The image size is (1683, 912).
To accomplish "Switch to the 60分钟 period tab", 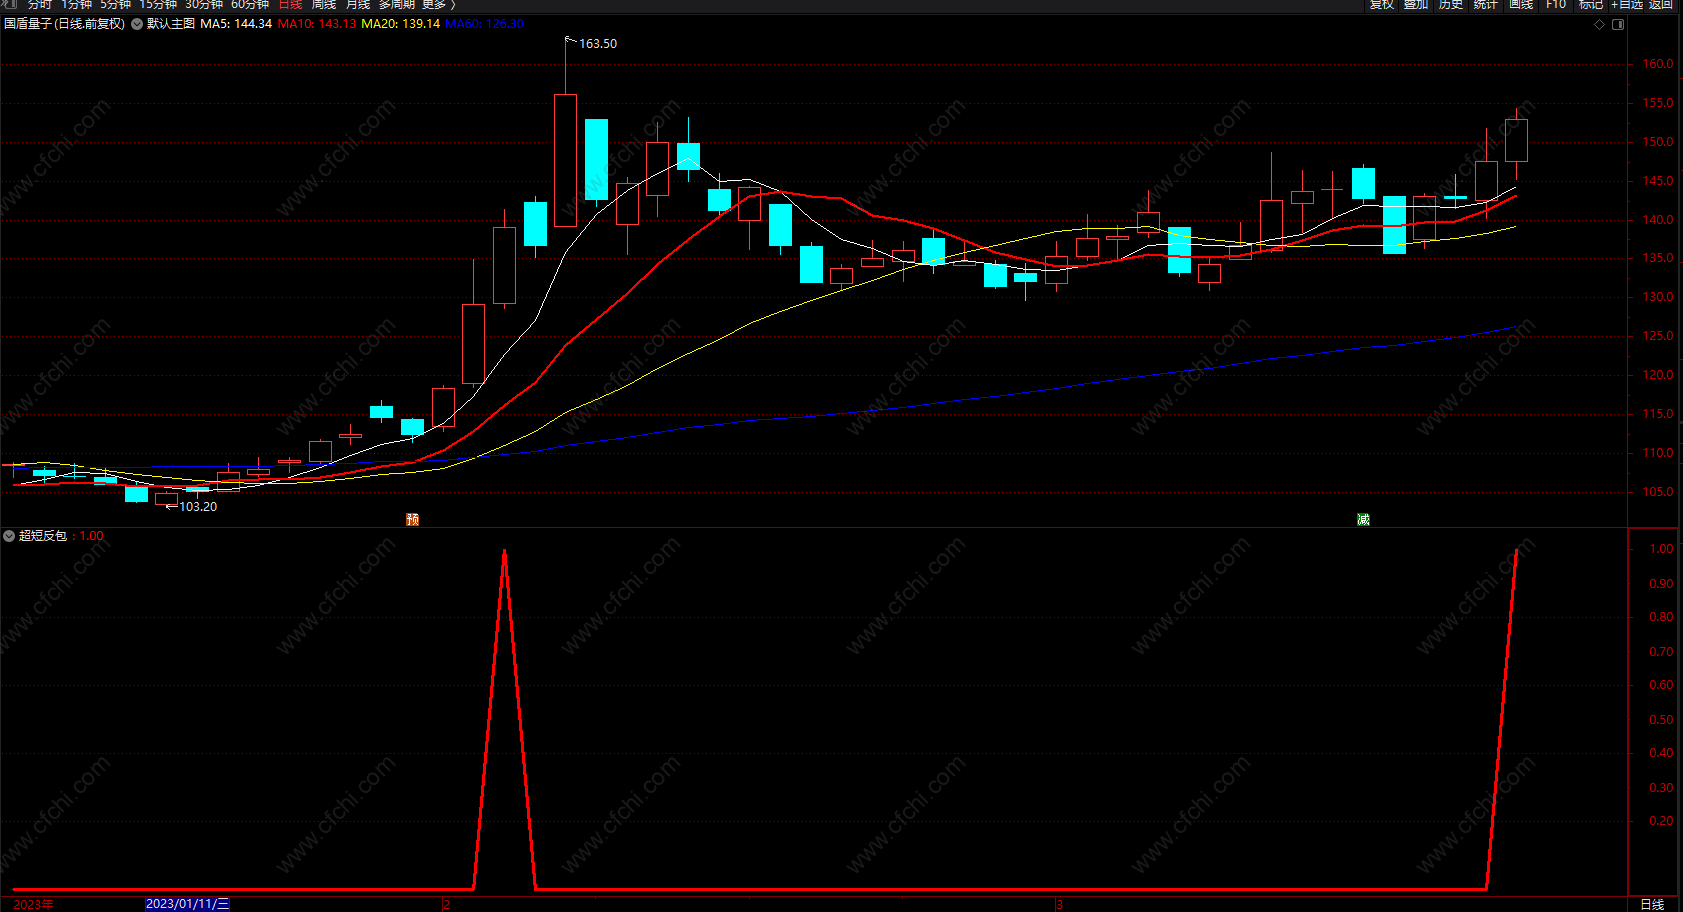I will point(250,5).
